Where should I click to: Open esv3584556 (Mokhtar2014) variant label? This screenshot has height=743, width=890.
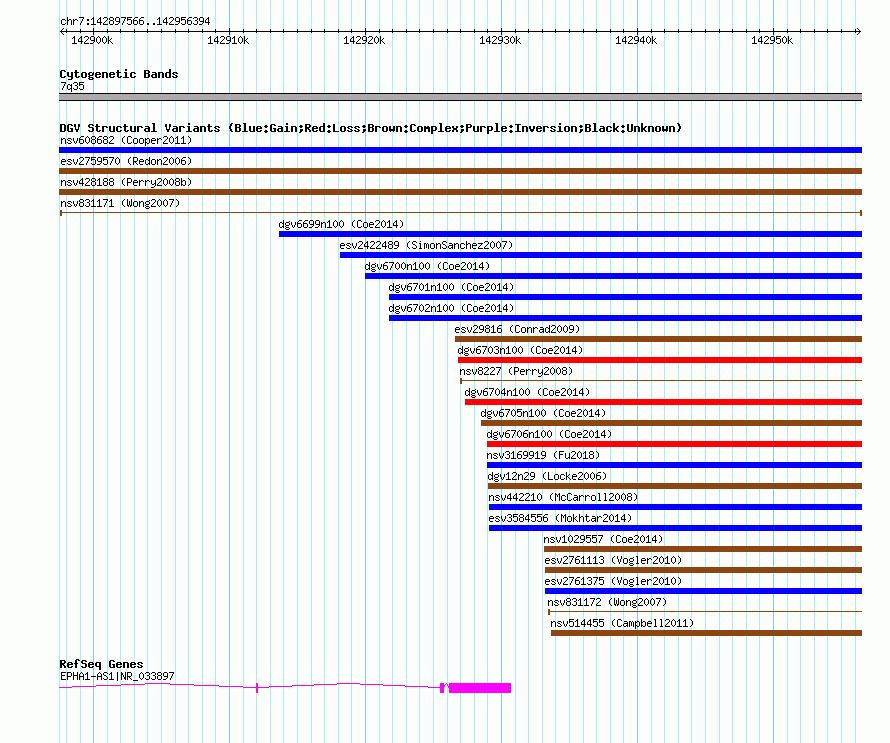click(x=560, y=518)
